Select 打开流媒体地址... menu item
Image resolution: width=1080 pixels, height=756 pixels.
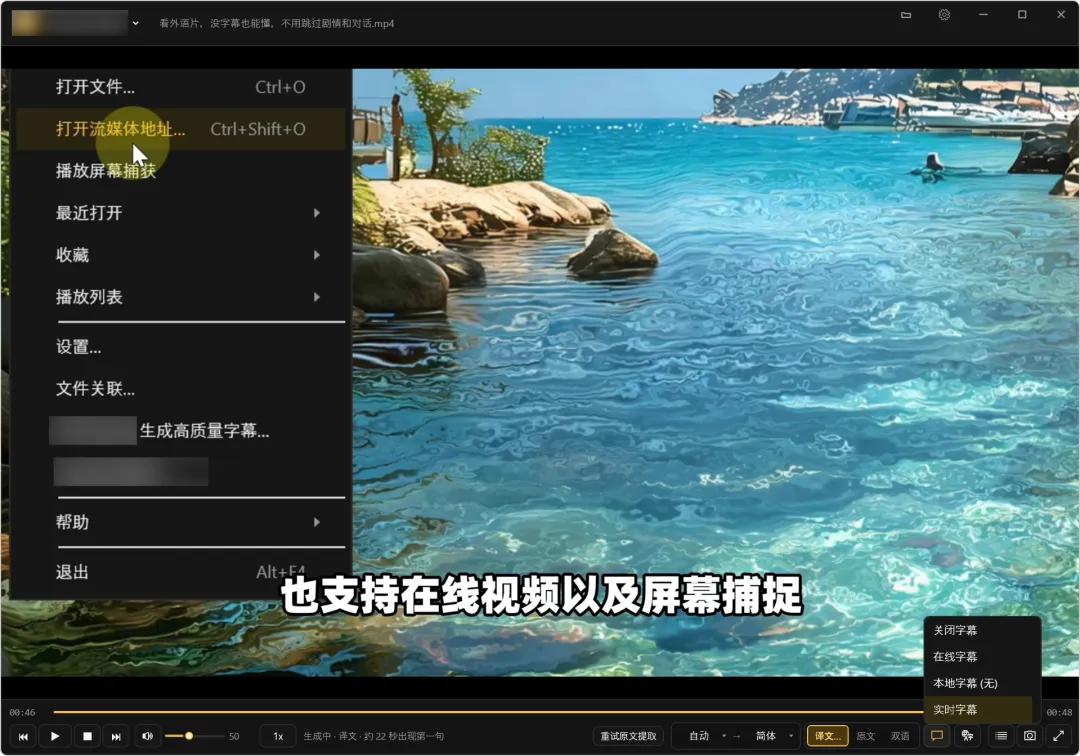click(180, 129)
